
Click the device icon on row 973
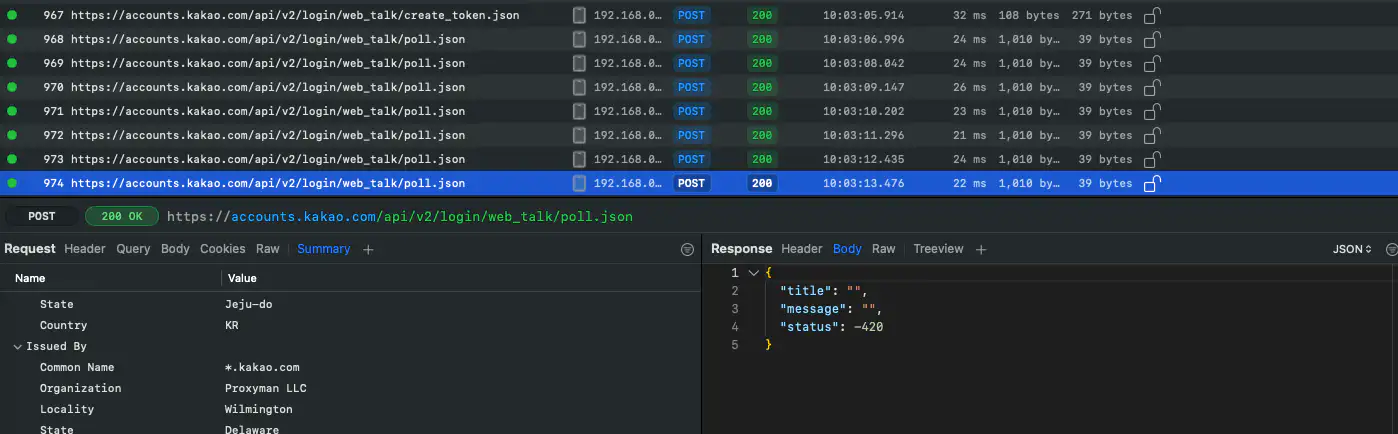tap(580, 159)
